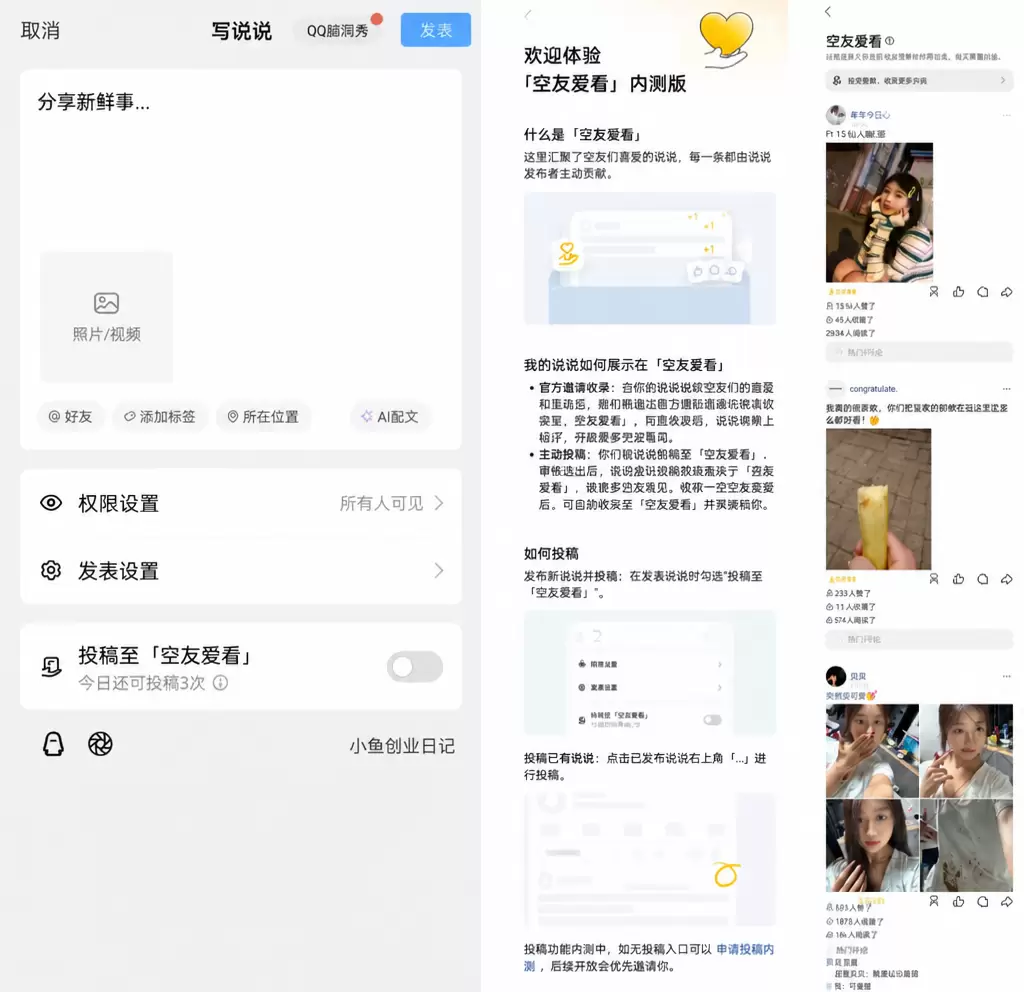Open the 贝贝 user avatar
The width and height of the screenshot is (1024, 992).
click(836, 677)
